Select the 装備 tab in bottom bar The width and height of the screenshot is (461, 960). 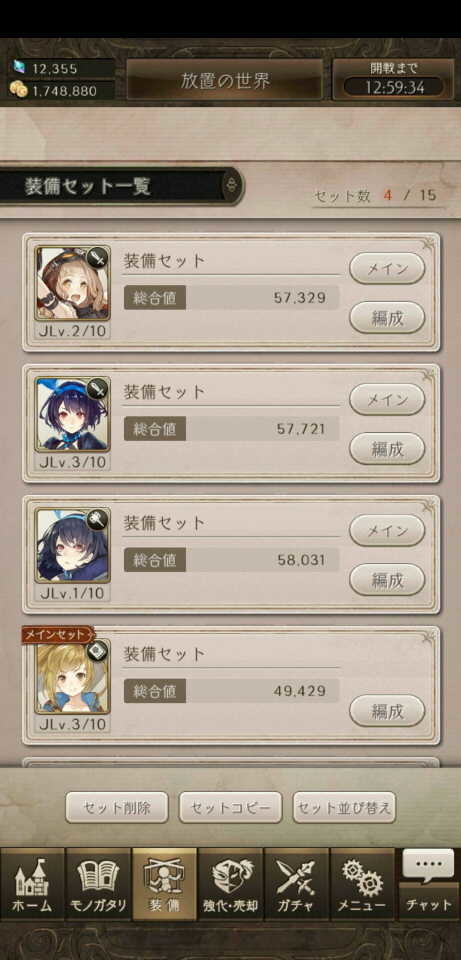tap(164, 885)
